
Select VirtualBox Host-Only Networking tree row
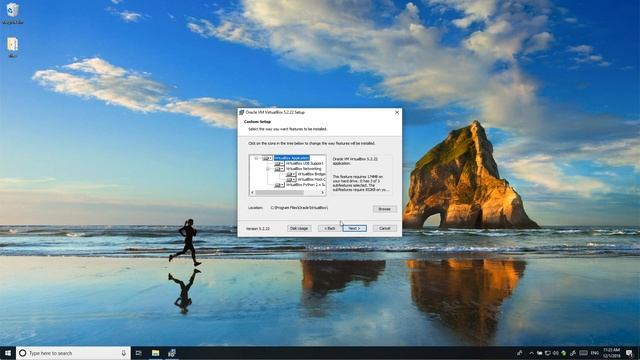[311, 179]
